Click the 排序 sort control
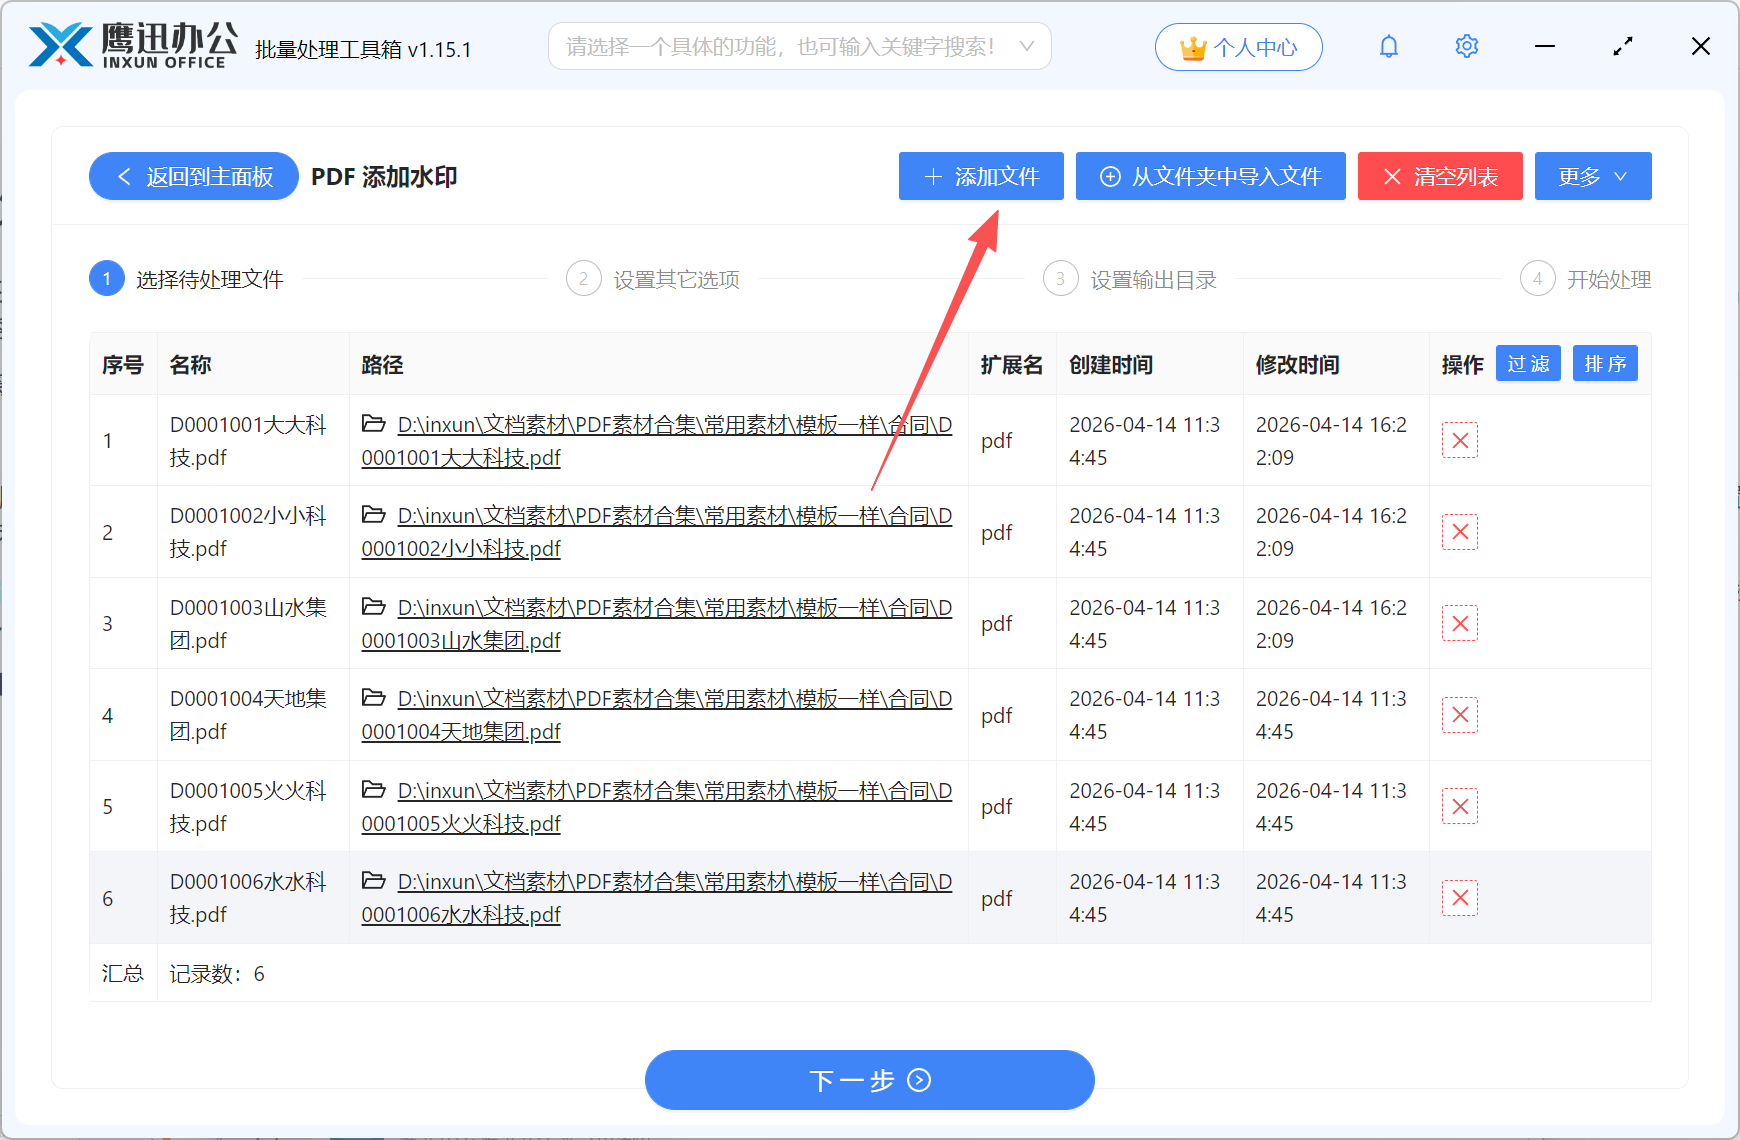 (x=1605, y=363)
